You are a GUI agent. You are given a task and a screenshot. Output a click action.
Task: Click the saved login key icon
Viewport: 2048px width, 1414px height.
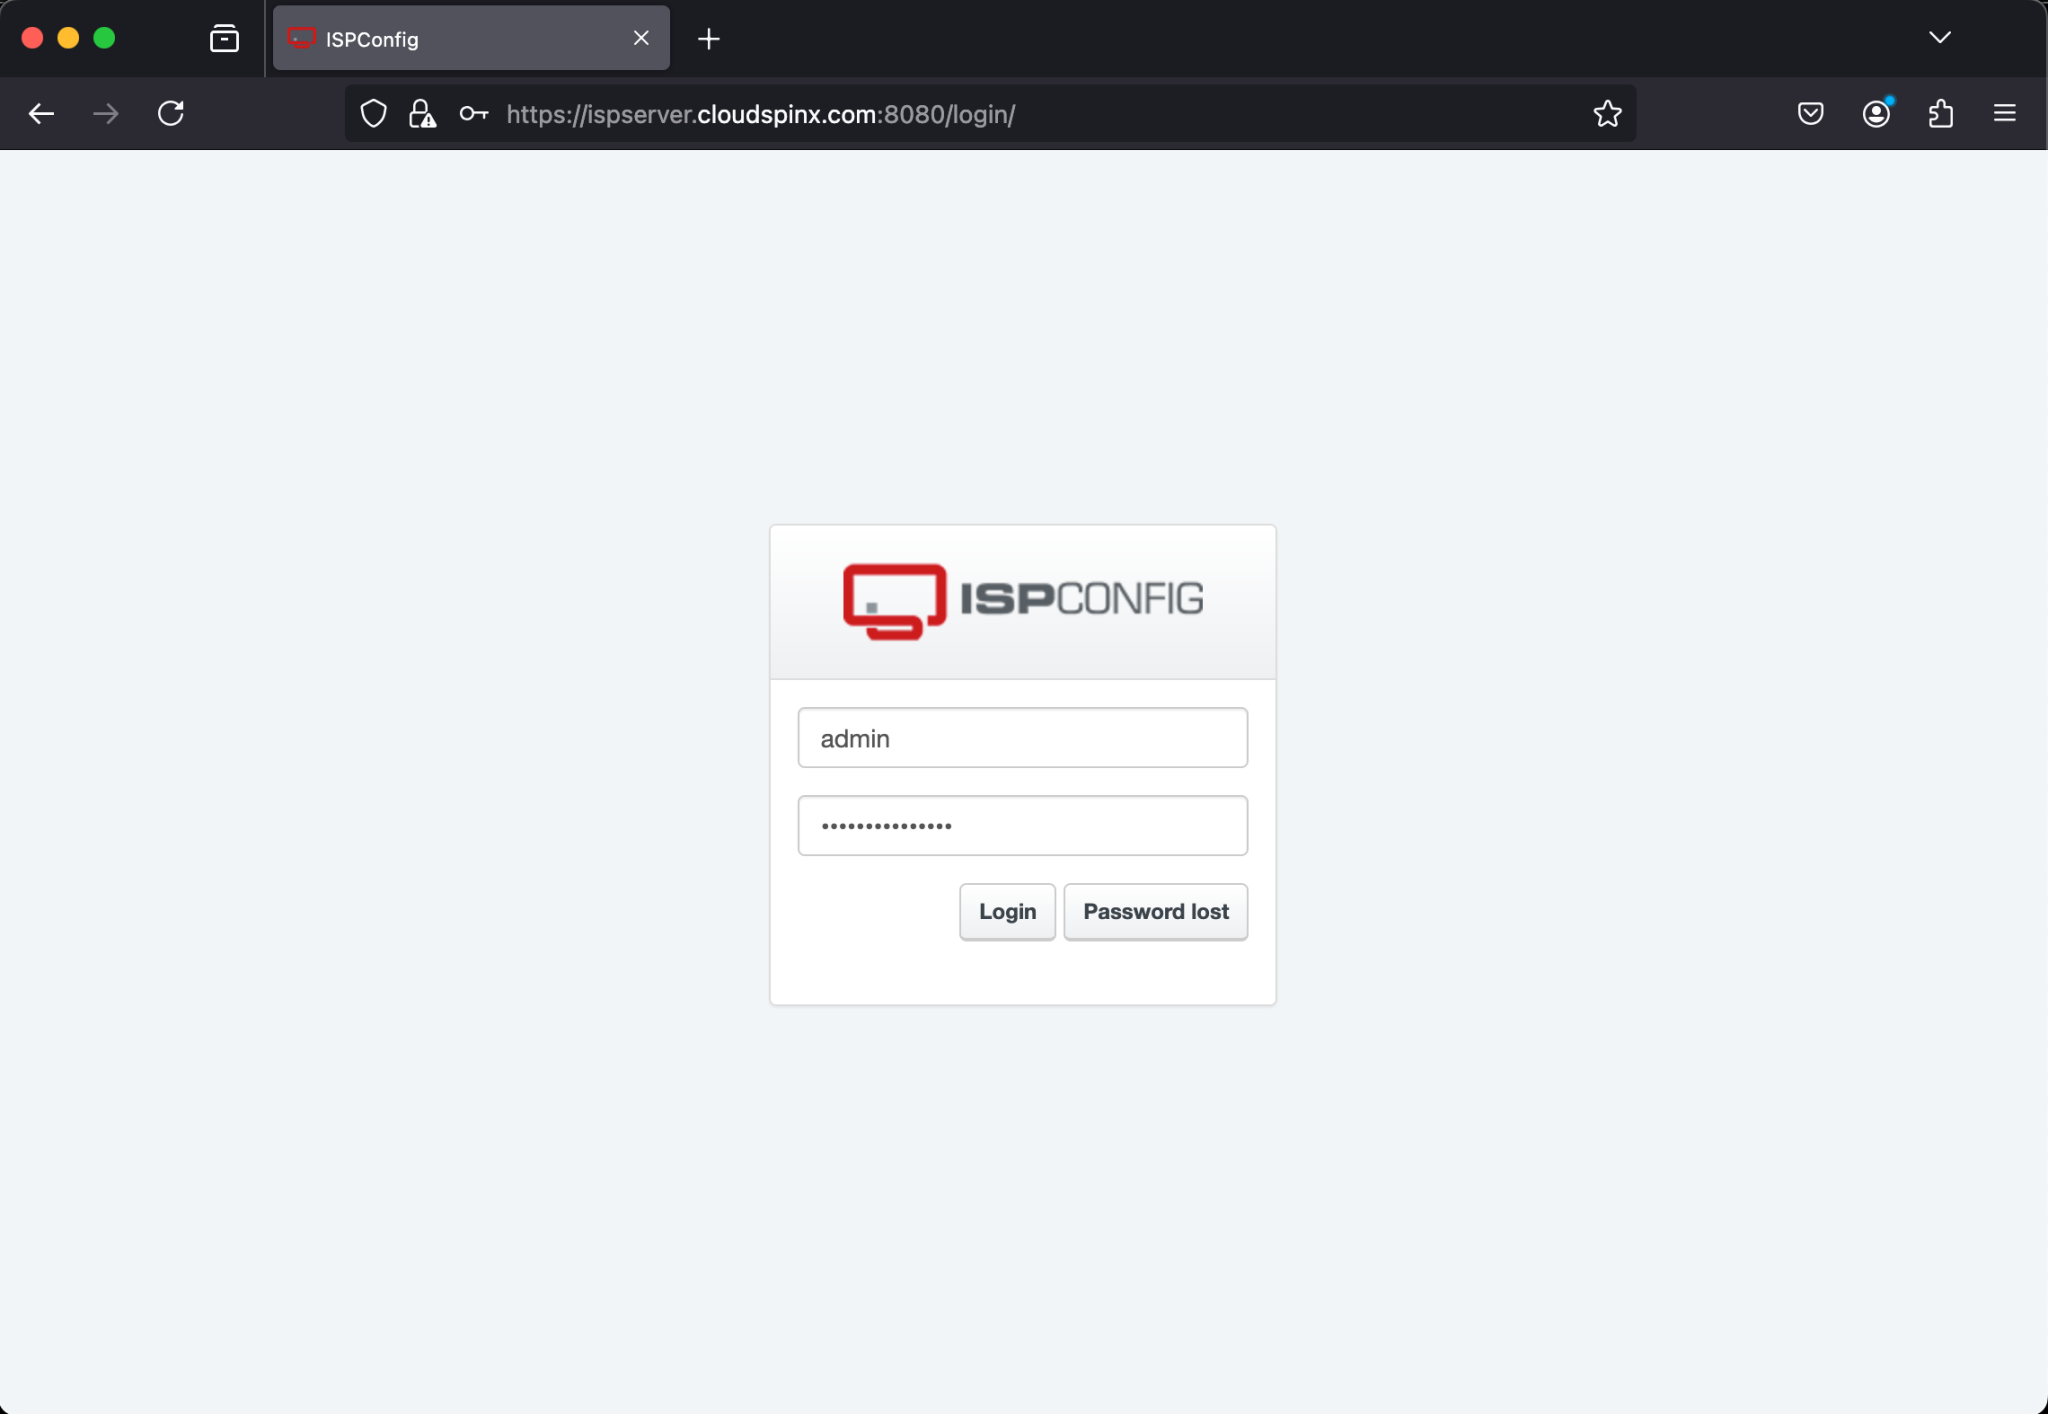[473, 114]
